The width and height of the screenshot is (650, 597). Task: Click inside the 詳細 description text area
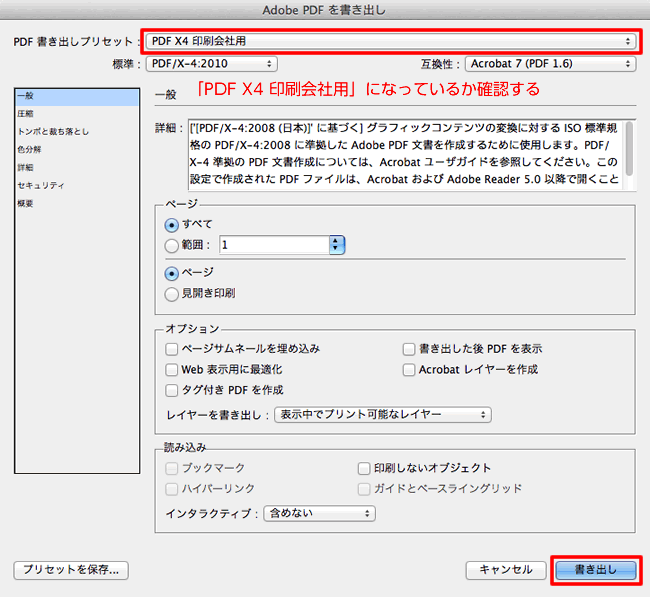click(406, 155)
